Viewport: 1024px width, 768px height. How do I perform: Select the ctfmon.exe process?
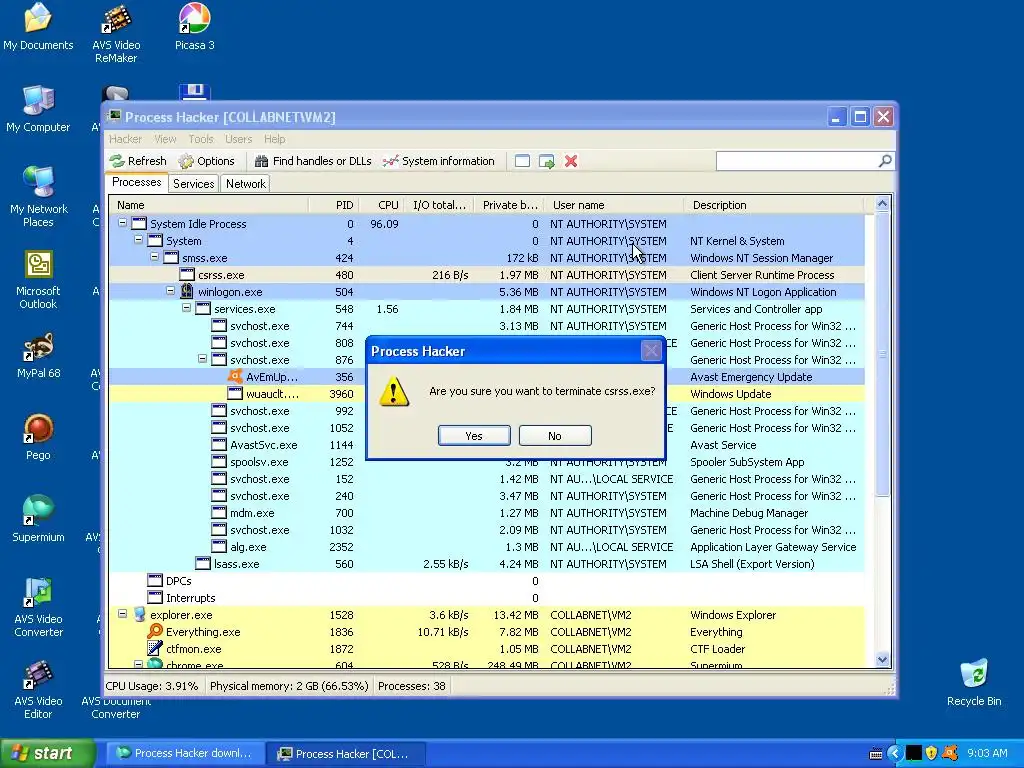[487, 648]
